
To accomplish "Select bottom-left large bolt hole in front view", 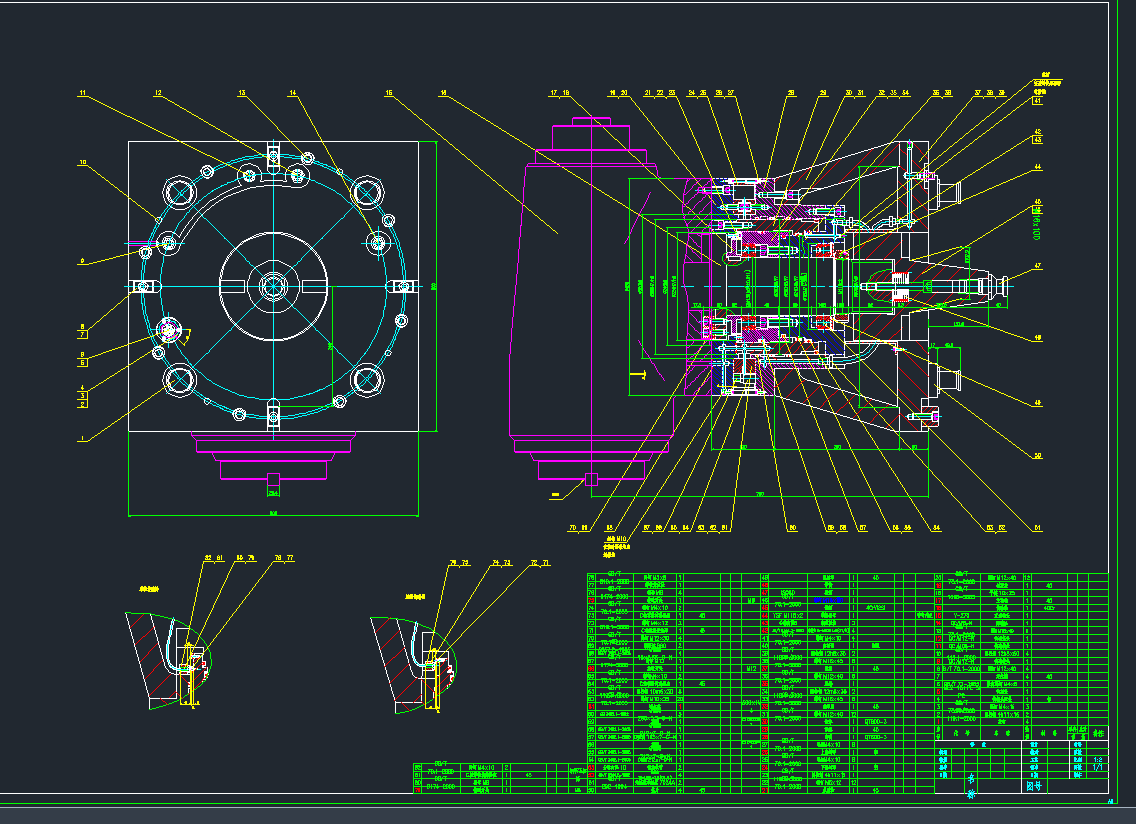I will [x=180, y=380].
